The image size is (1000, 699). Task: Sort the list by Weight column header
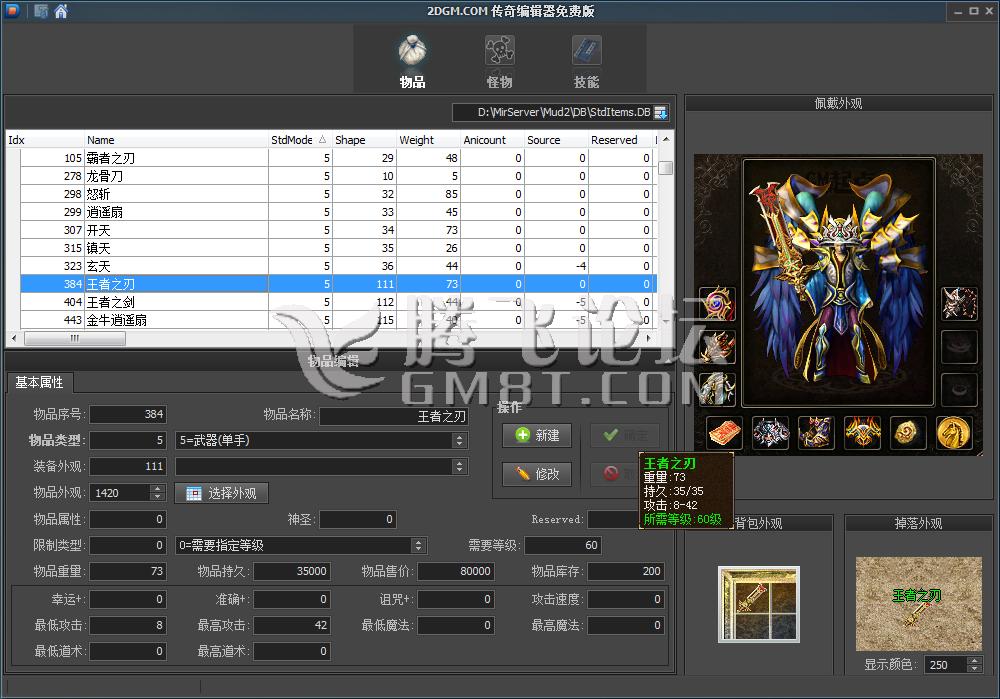tap(429, 140)
